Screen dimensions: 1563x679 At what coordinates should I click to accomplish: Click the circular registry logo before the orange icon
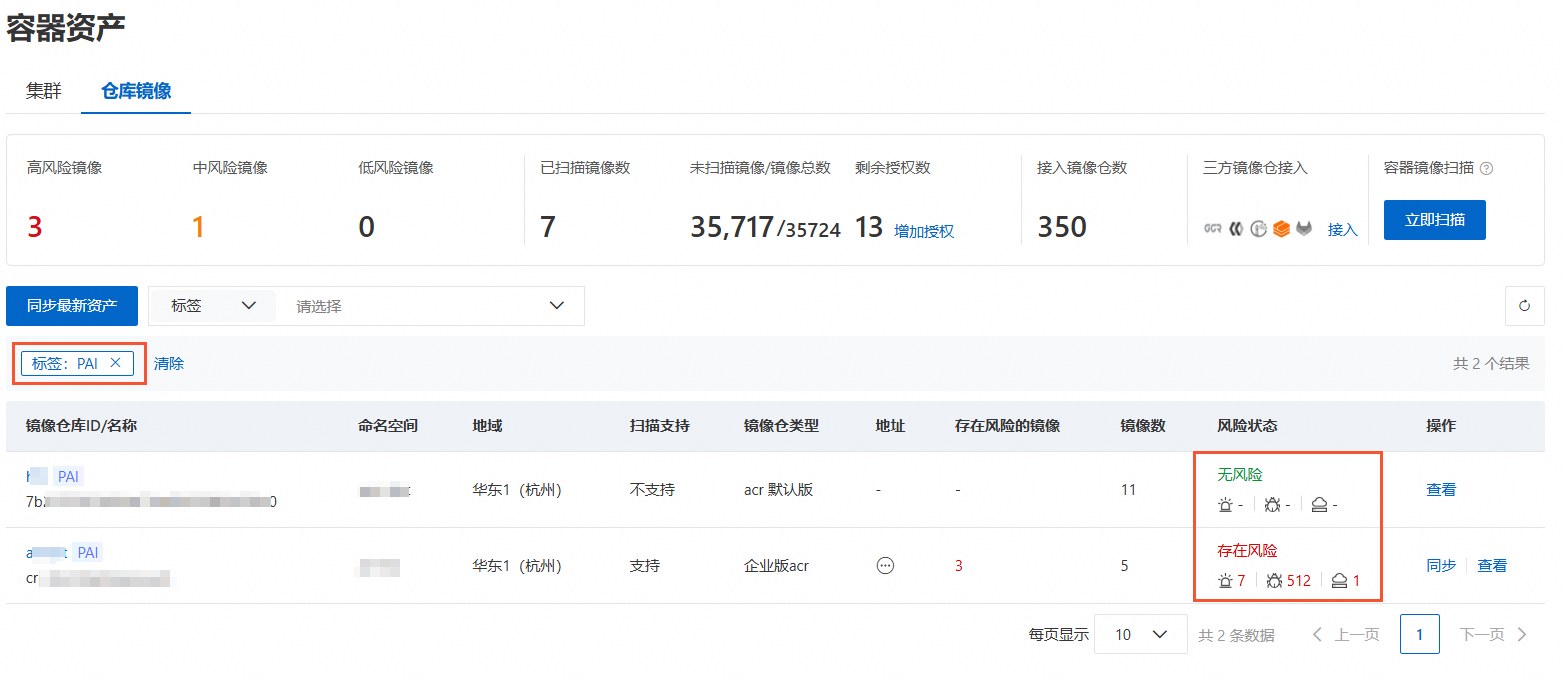point(1259,229)
